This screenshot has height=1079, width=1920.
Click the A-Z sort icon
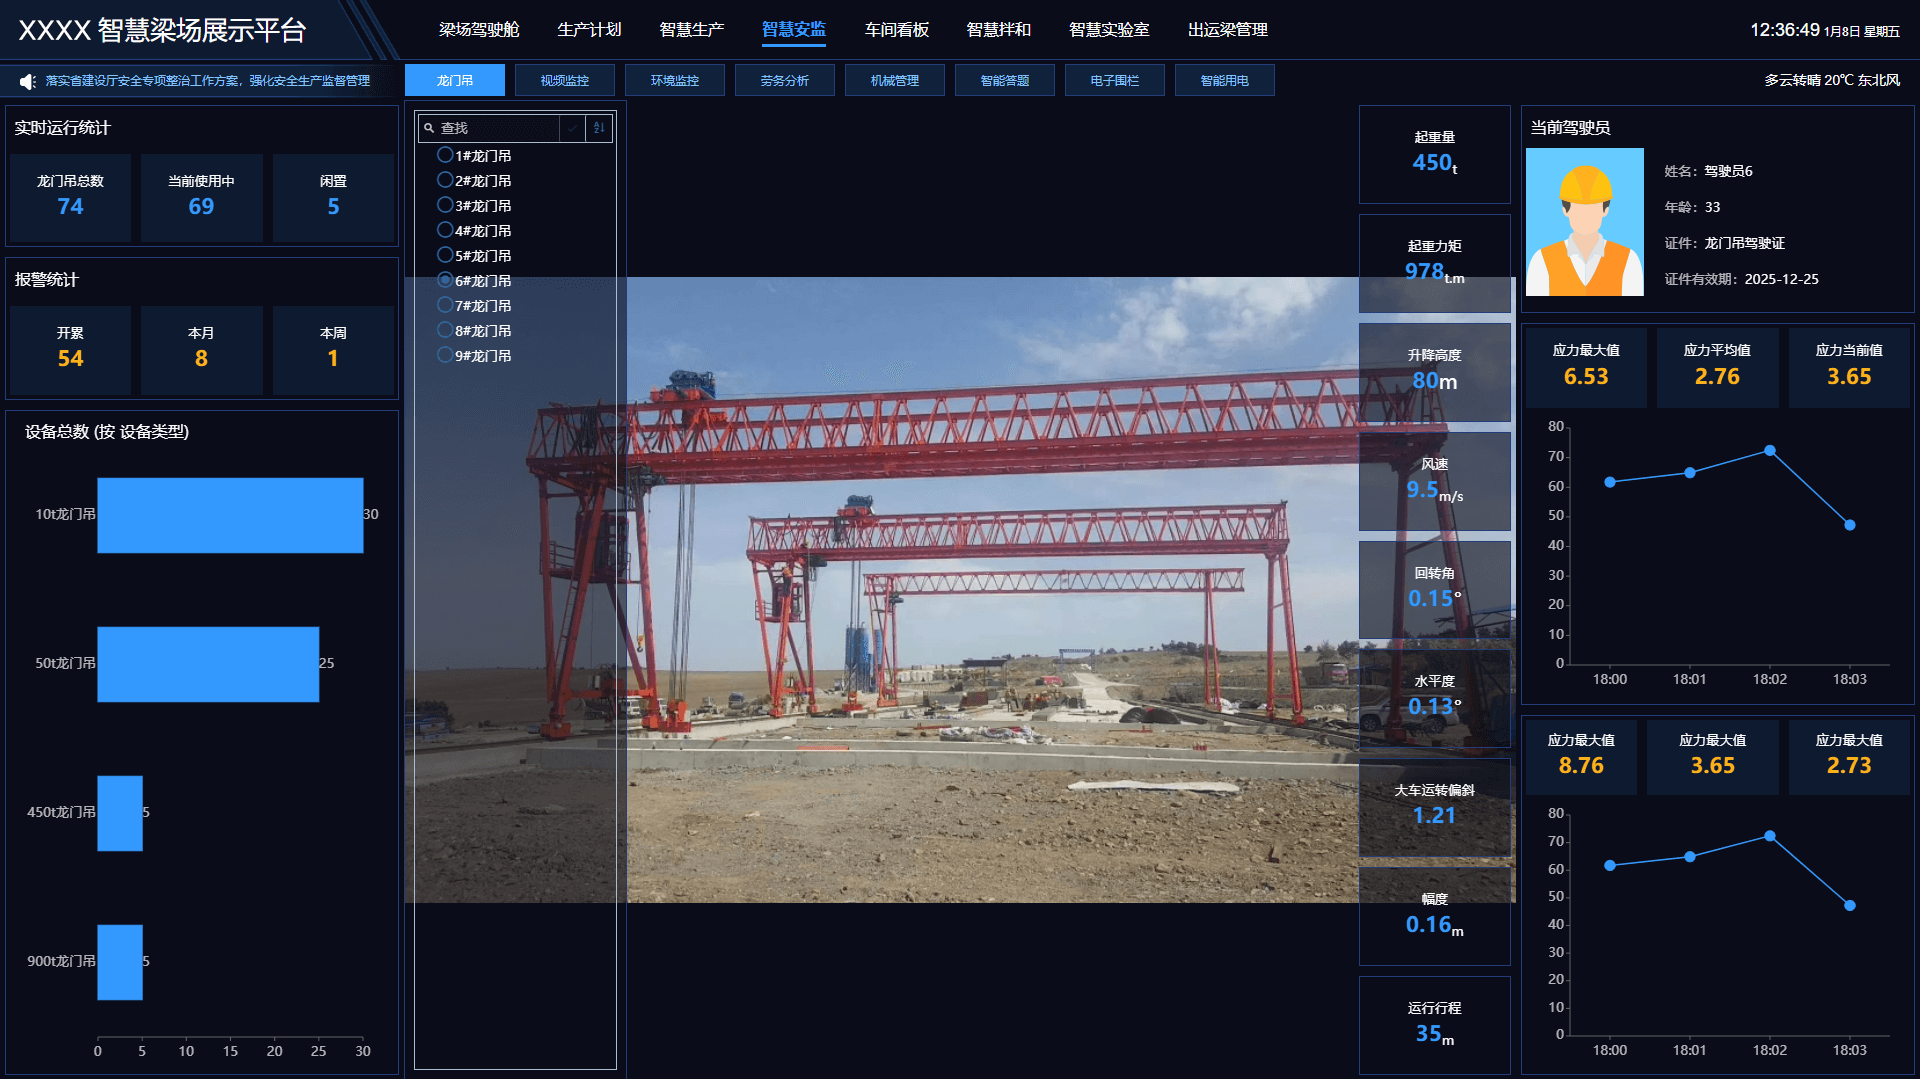pyautogui.click(x=599, y=128)
